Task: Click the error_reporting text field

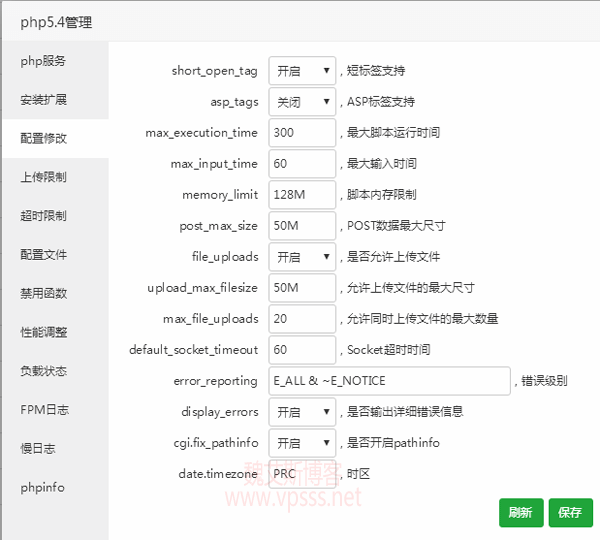Action: pos(390,381)
